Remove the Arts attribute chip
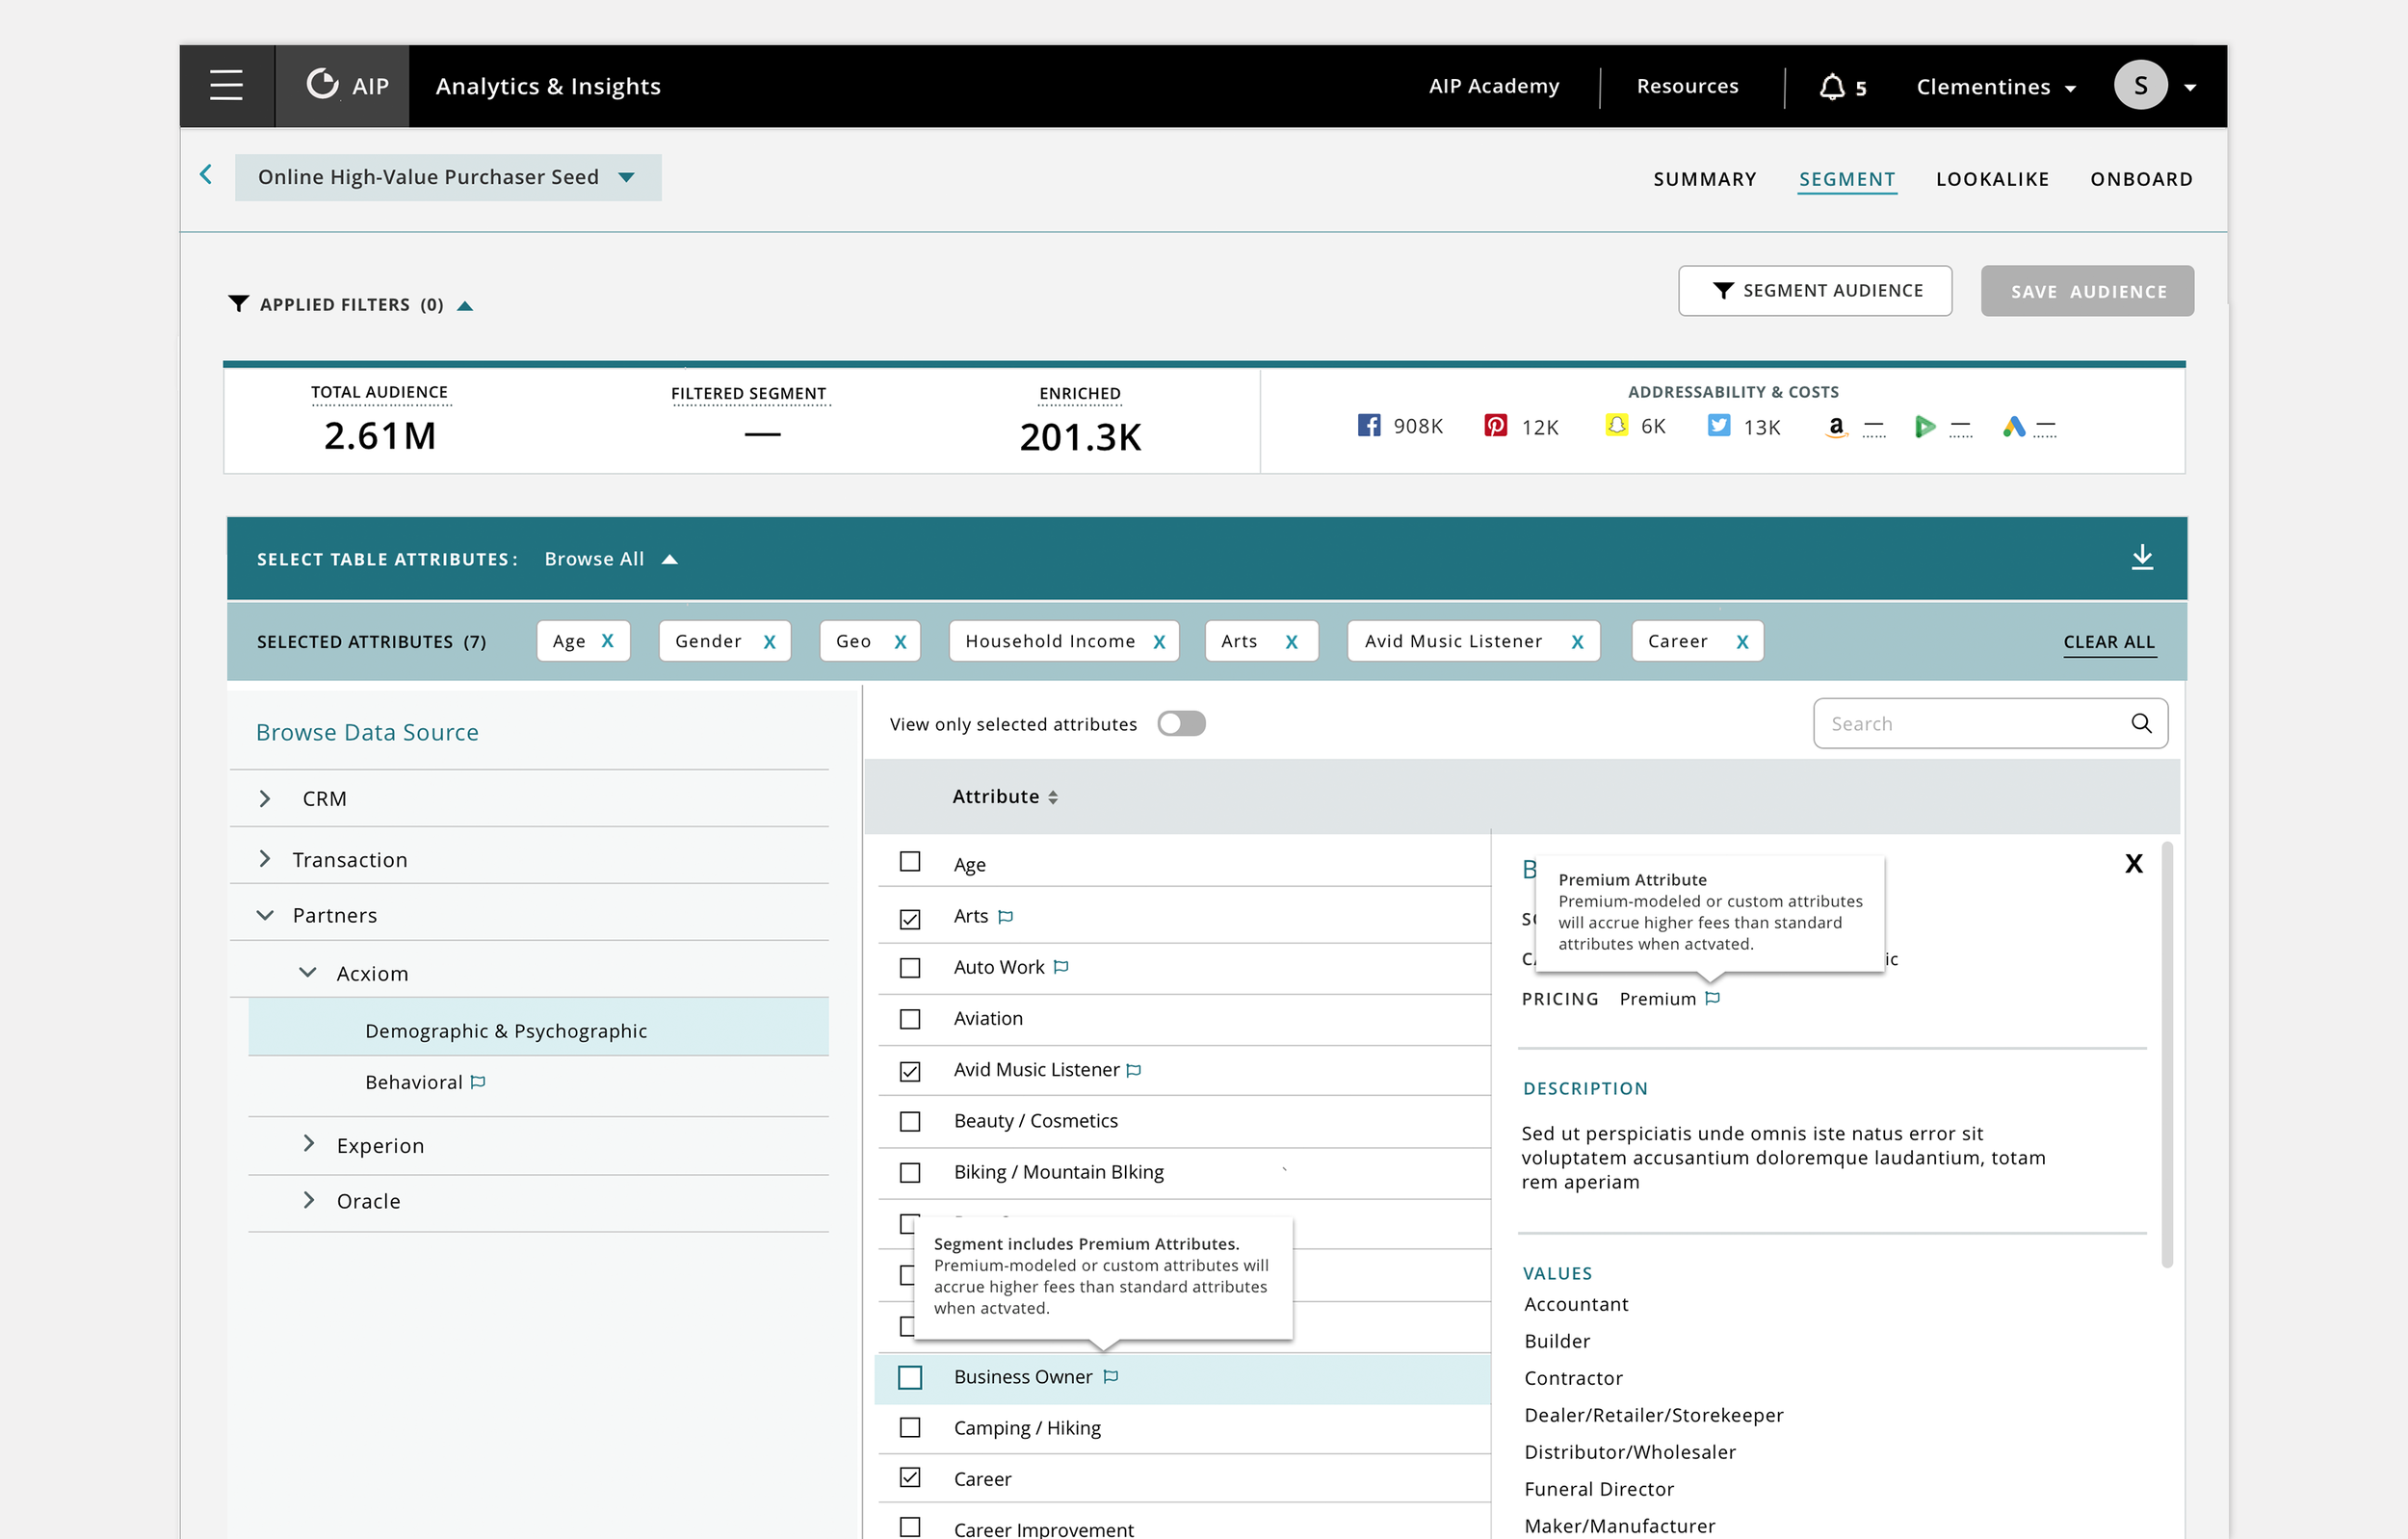 1291,642
